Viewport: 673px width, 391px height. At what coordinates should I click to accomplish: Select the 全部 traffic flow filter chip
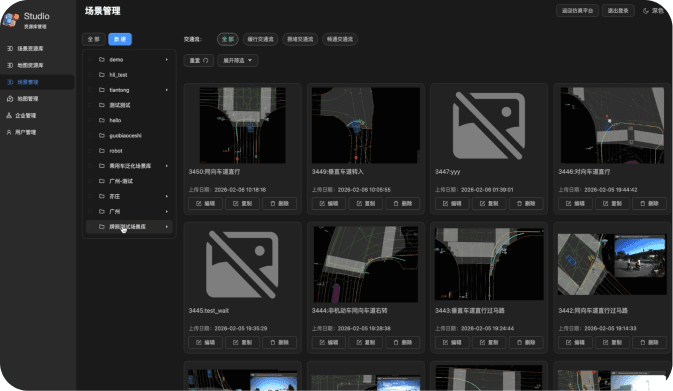227,39
